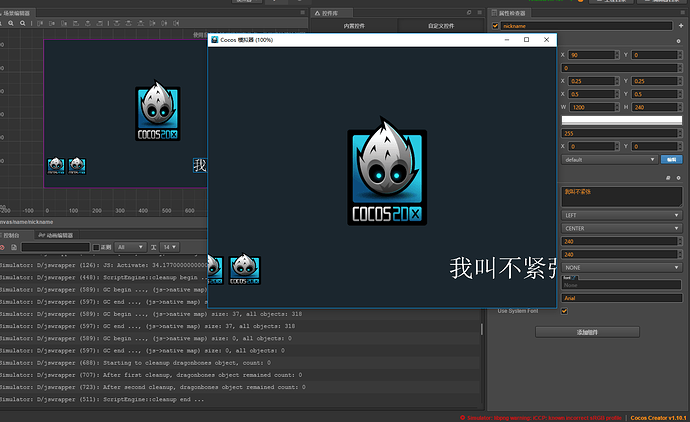Click the Cocos Creator v1.10.1 version text

(658, 418)
